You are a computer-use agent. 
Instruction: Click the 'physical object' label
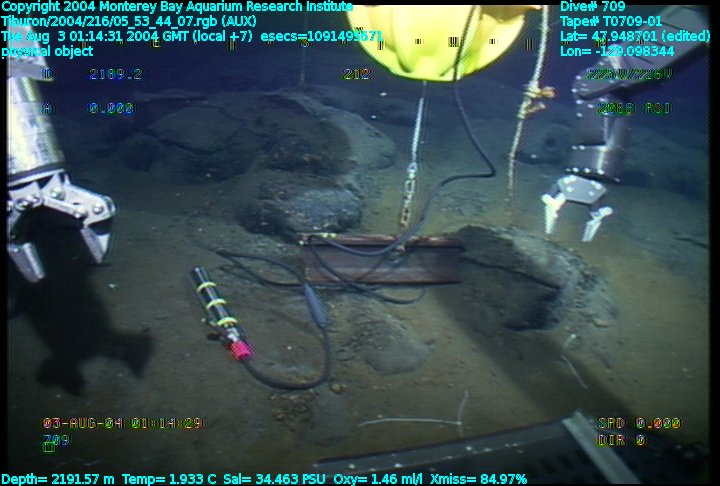click(48, 50)
